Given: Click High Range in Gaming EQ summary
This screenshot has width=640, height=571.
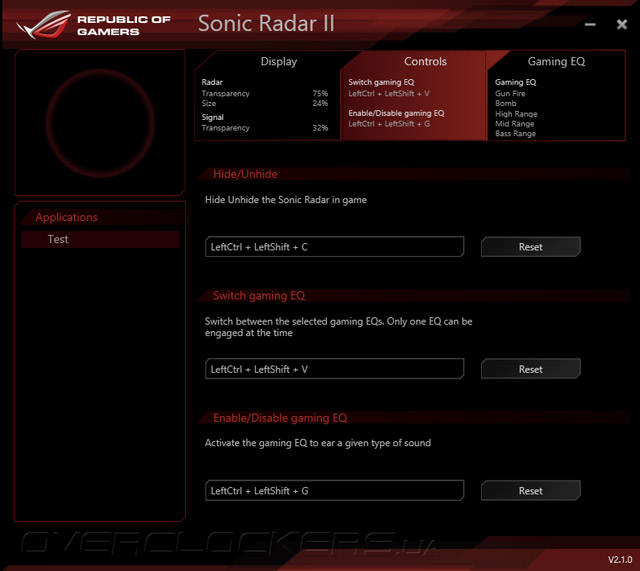Looking at the screenshot, I should point(516,114).
